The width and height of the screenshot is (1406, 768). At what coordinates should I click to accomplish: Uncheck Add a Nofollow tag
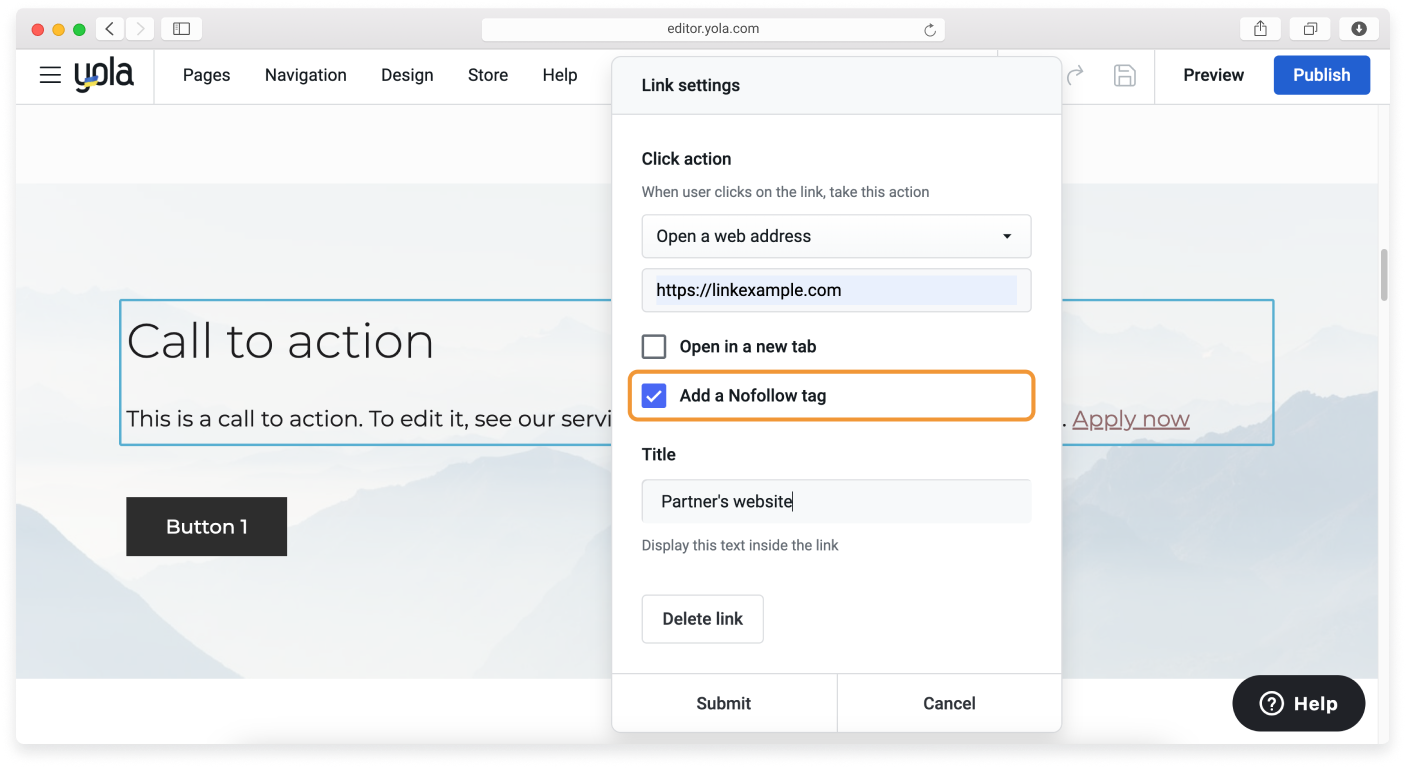pyautogui.click(x=654, y=396)
